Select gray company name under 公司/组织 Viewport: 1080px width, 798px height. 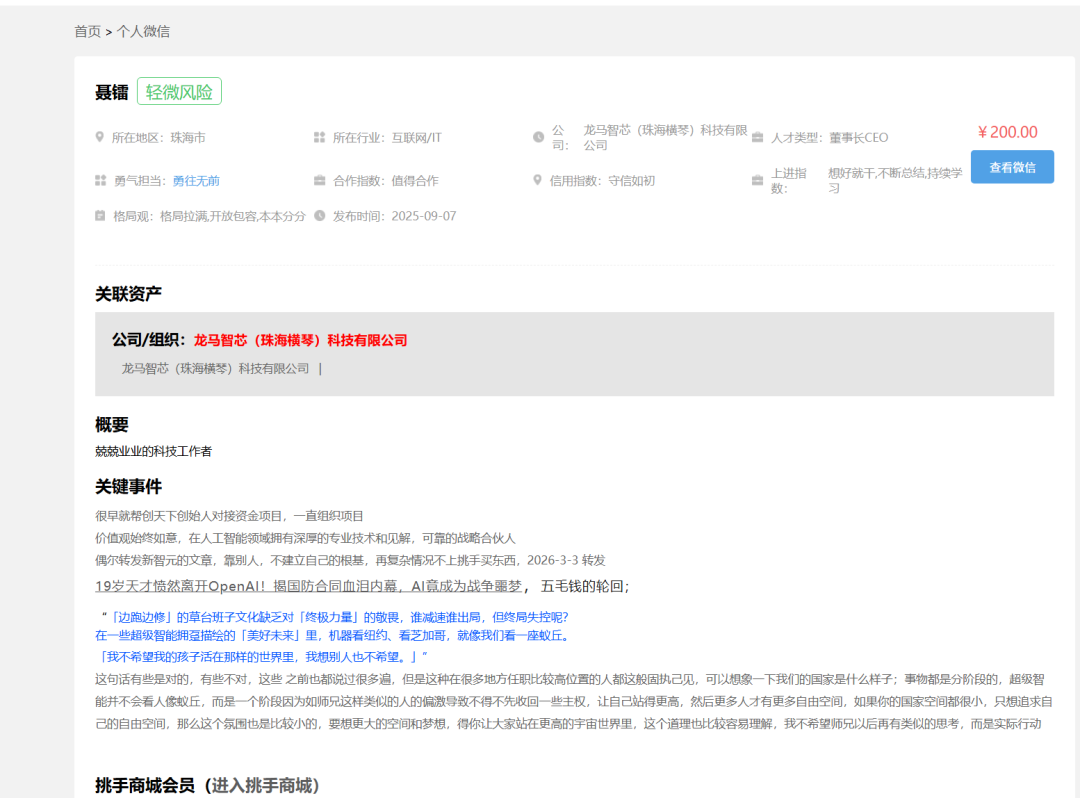[x=216, y=369]
